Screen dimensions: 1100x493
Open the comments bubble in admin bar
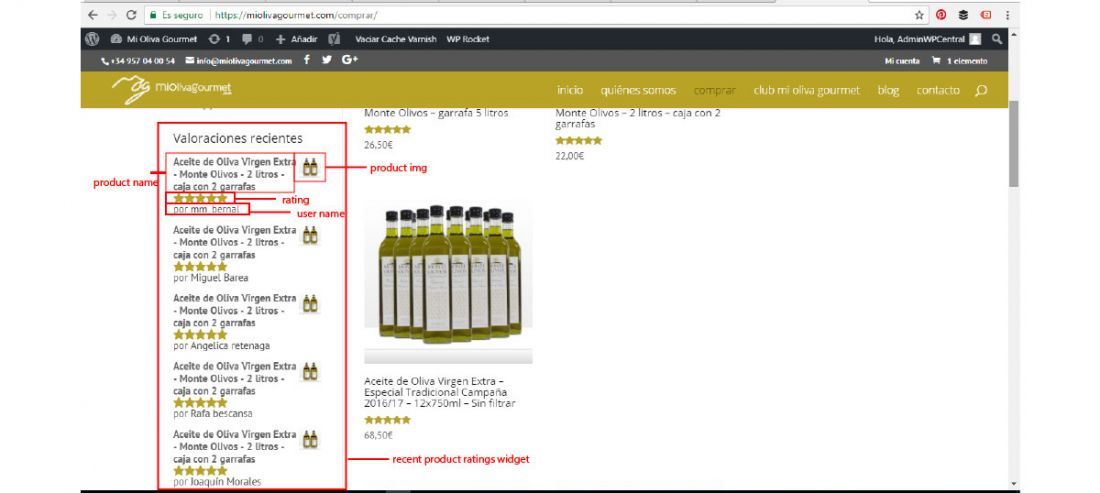point(247,39)
